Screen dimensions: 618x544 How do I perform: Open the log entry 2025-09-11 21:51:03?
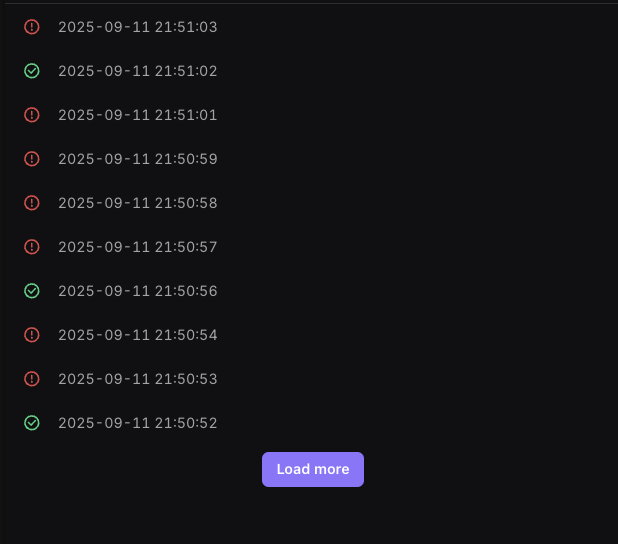[x=138, y=27]
